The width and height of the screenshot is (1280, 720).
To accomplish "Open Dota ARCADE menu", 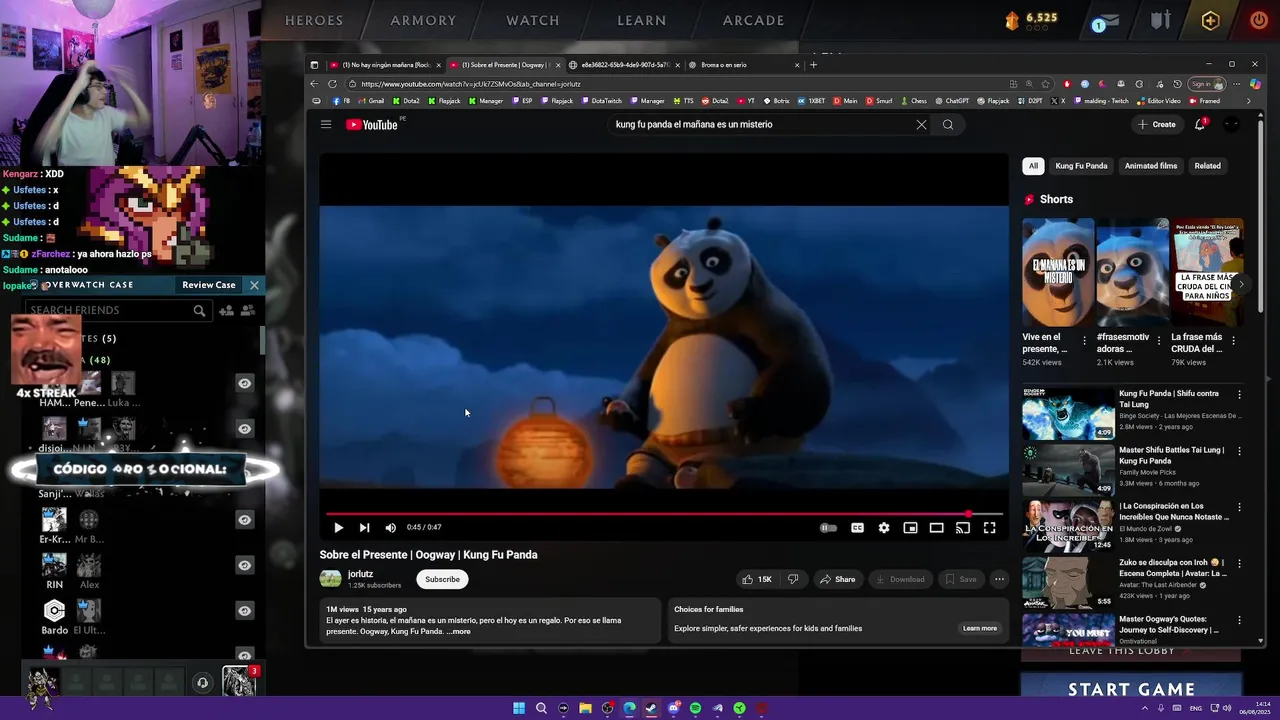I will pos(753,20).
